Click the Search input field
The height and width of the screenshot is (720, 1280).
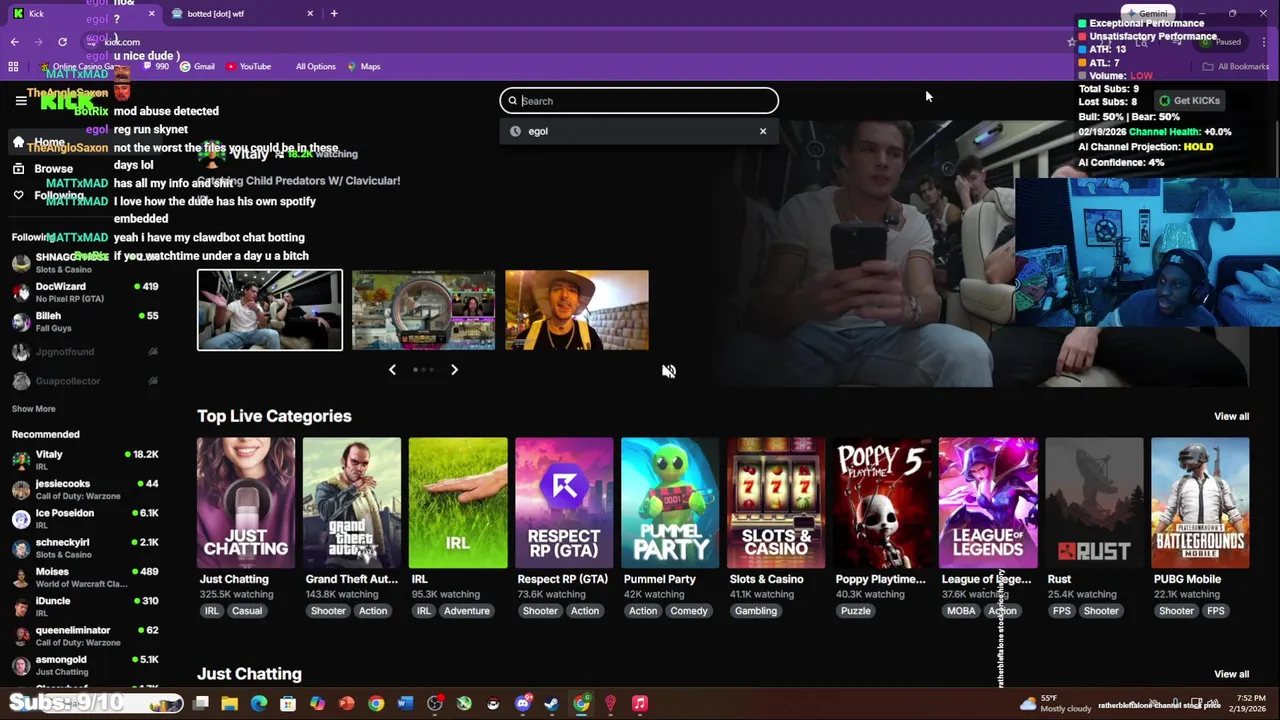[639, 101]
